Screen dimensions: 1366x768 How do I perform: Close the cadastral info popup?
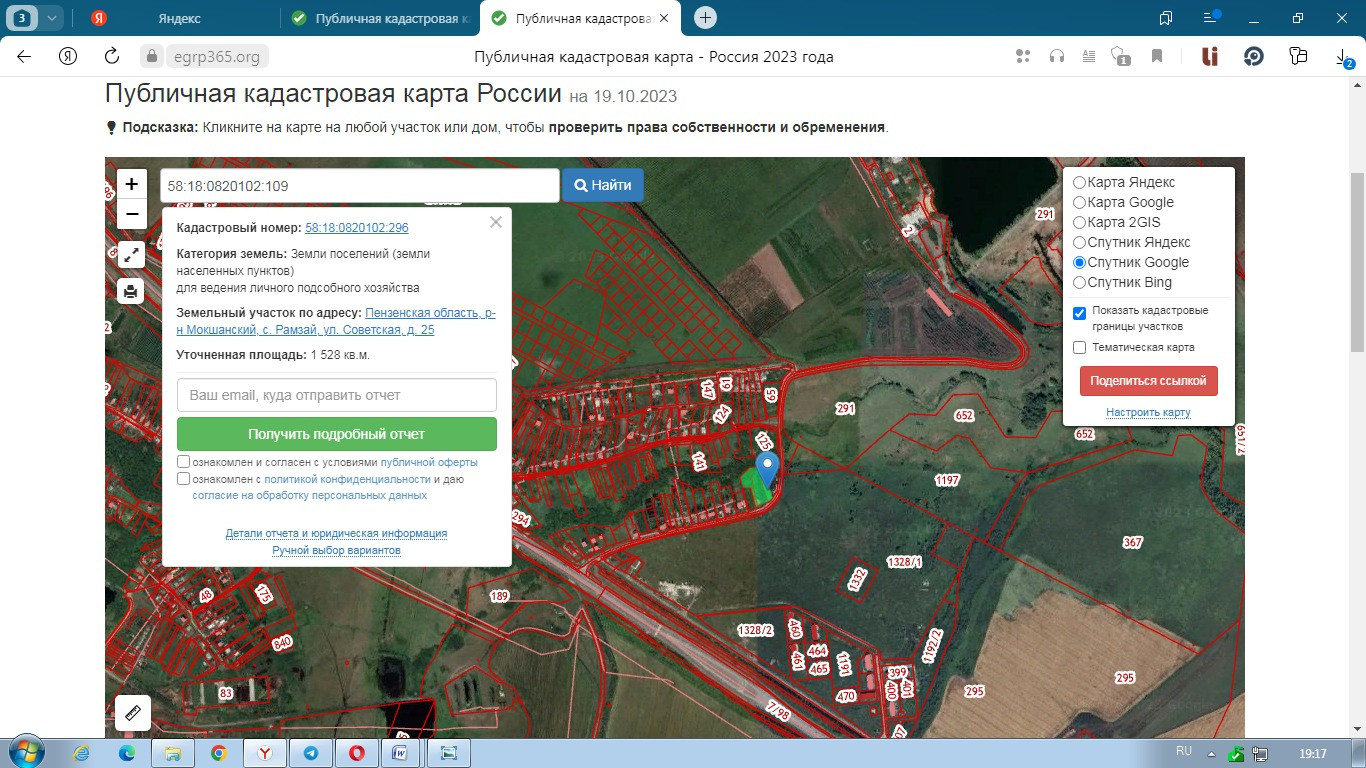(x=496, y=223)
